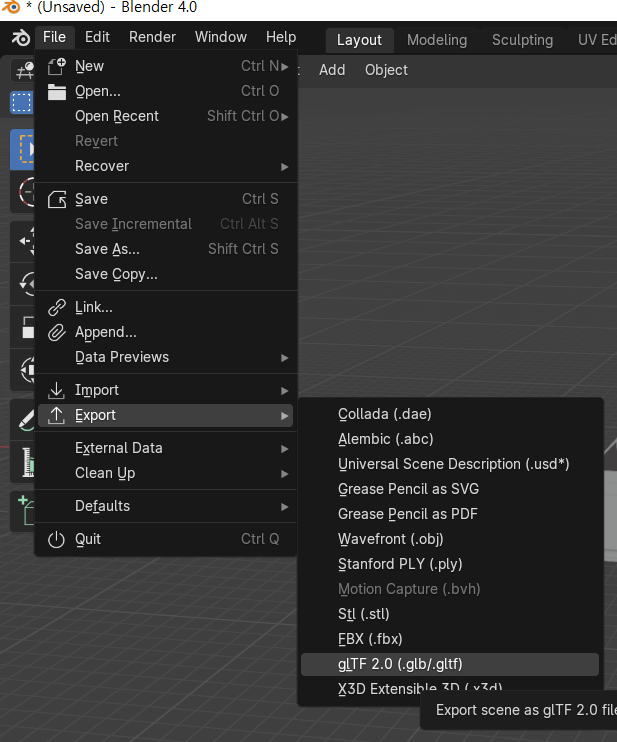The image size is (617, 742).
Task: Export as Wavefront (.obj)
Action: coord(450,539)
